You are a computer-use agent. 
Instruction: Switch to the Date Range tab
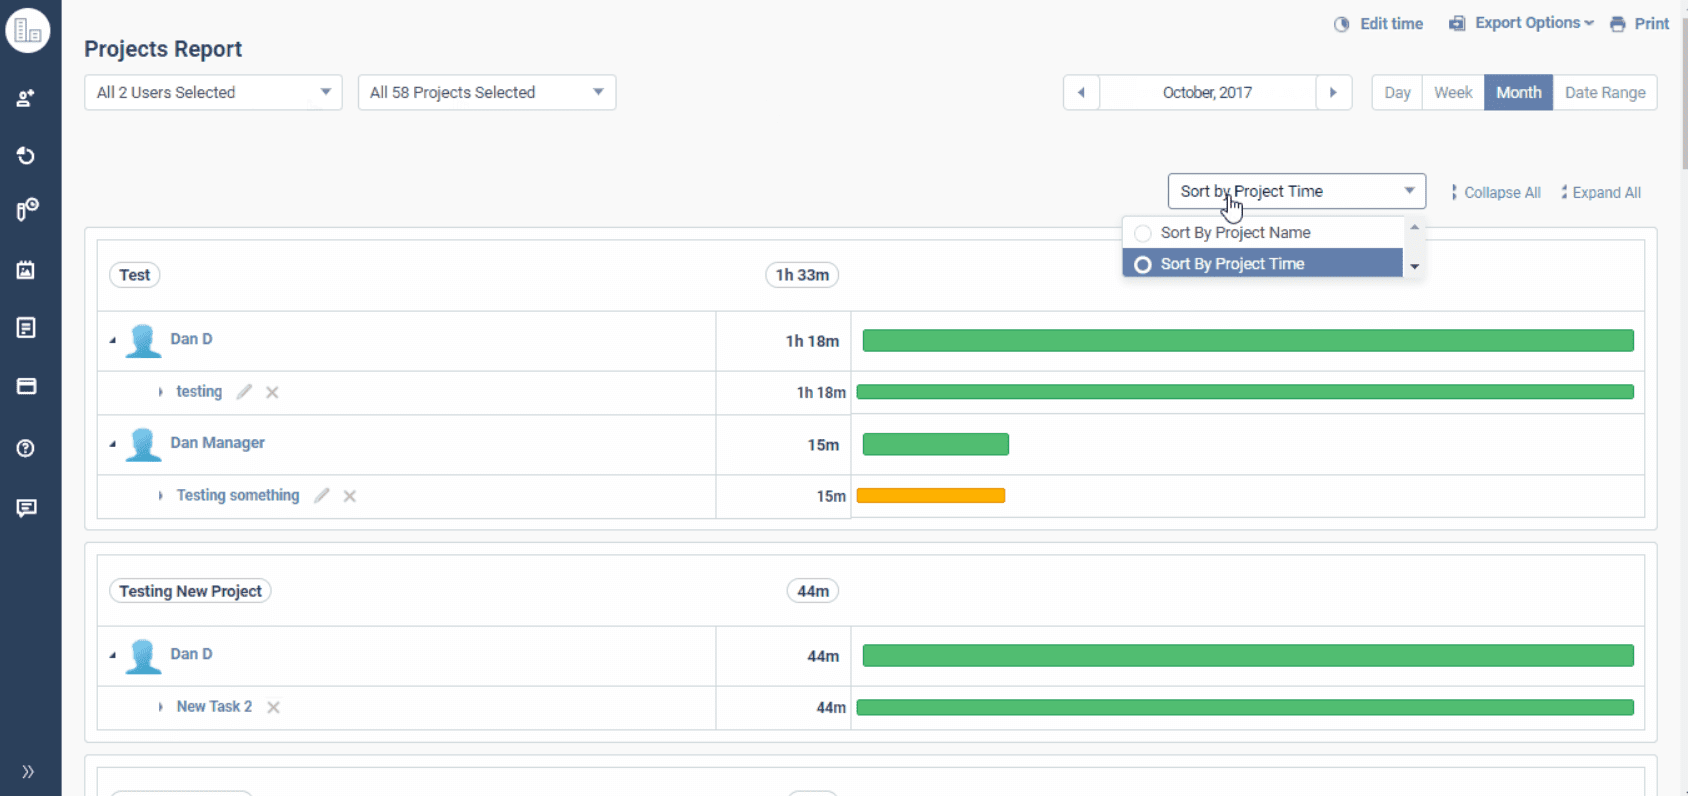tap(1604, 93)
